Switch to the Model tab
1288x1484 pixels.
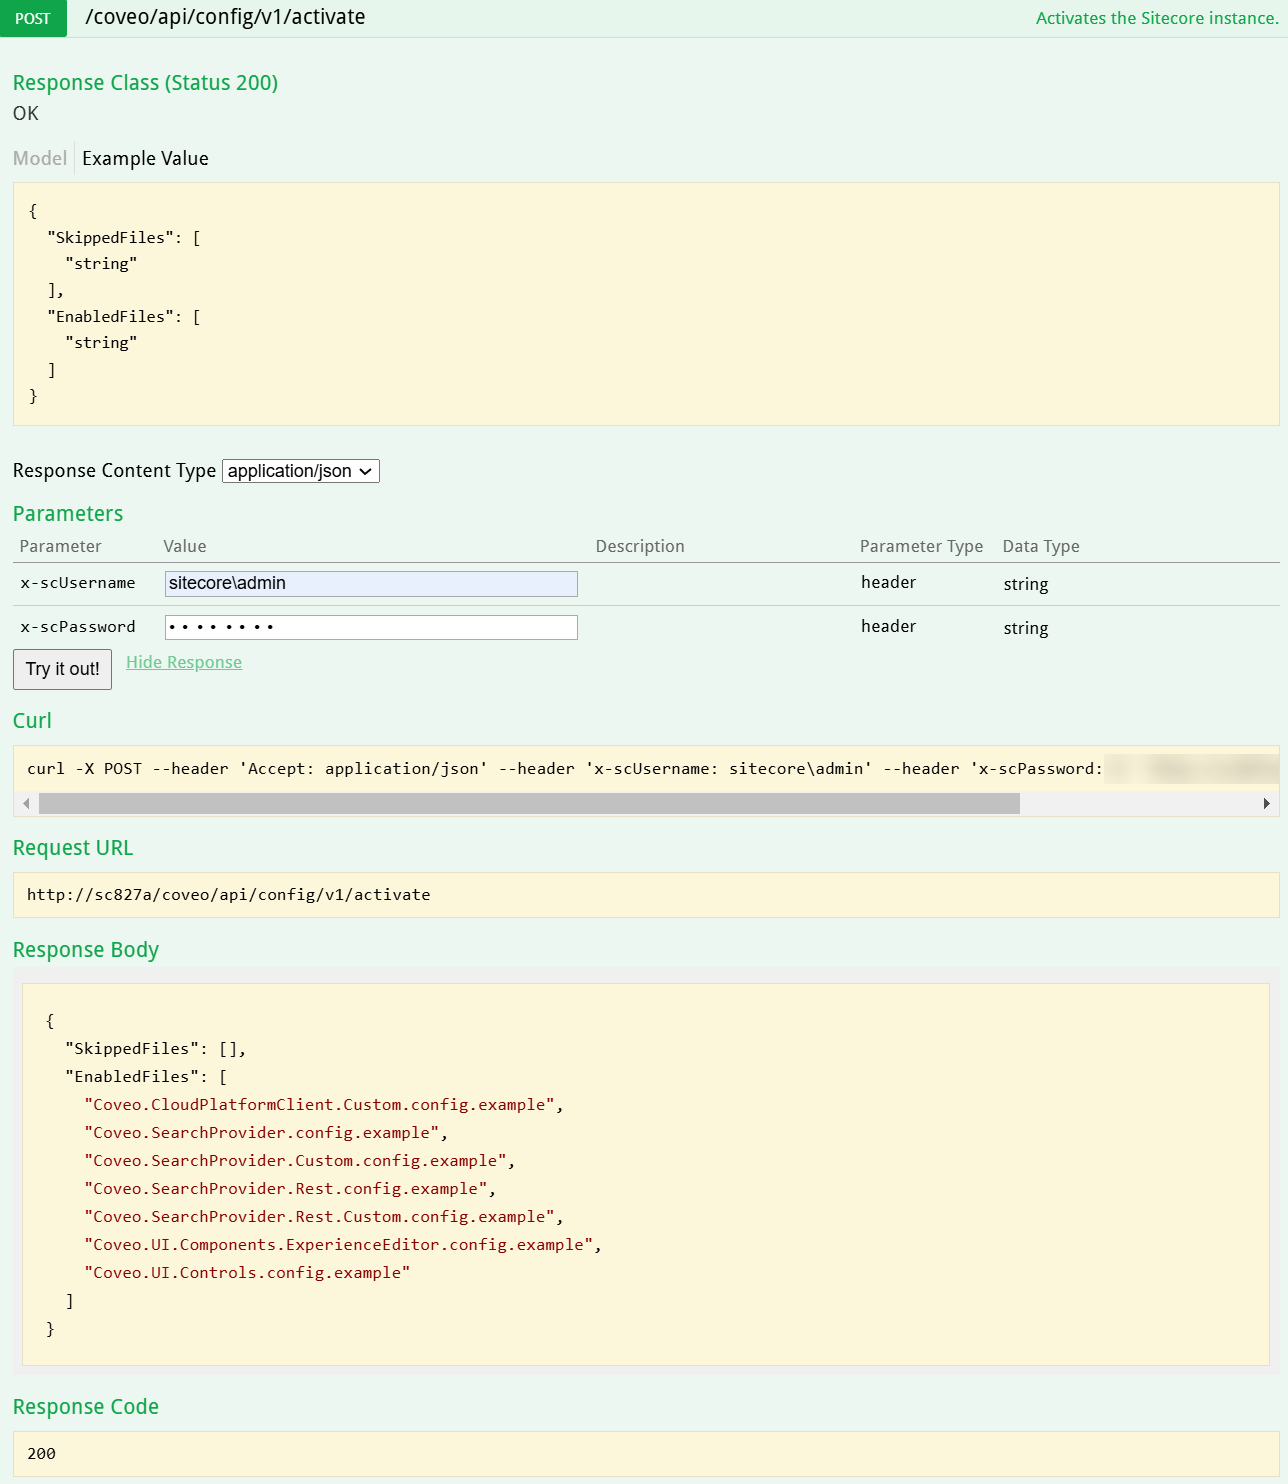[x=40, y=158]
